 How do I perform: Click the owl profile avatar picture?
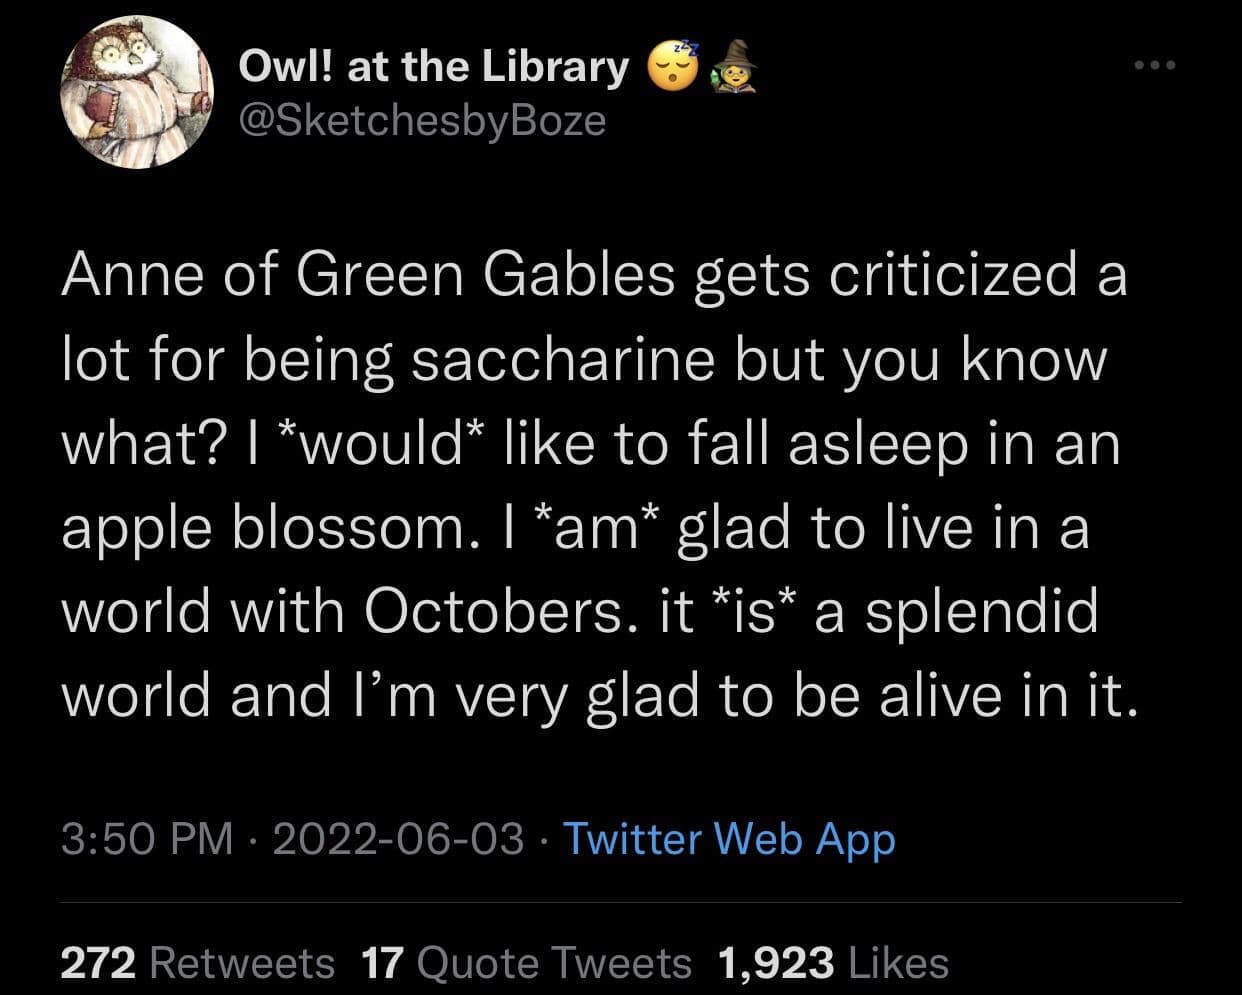tap(136, 93)
